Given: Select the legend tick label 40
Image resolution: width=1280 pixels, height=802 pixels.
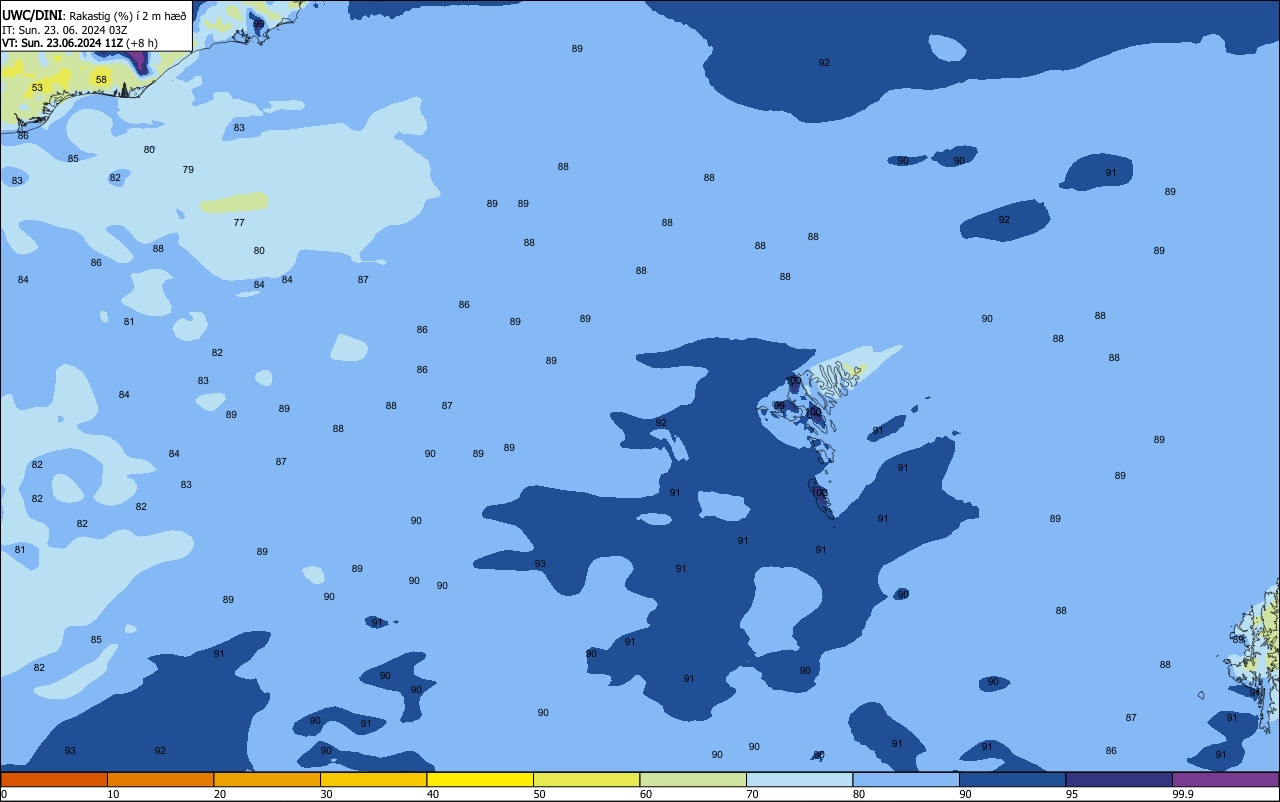Looking at the screenshot, I should 433,794.
